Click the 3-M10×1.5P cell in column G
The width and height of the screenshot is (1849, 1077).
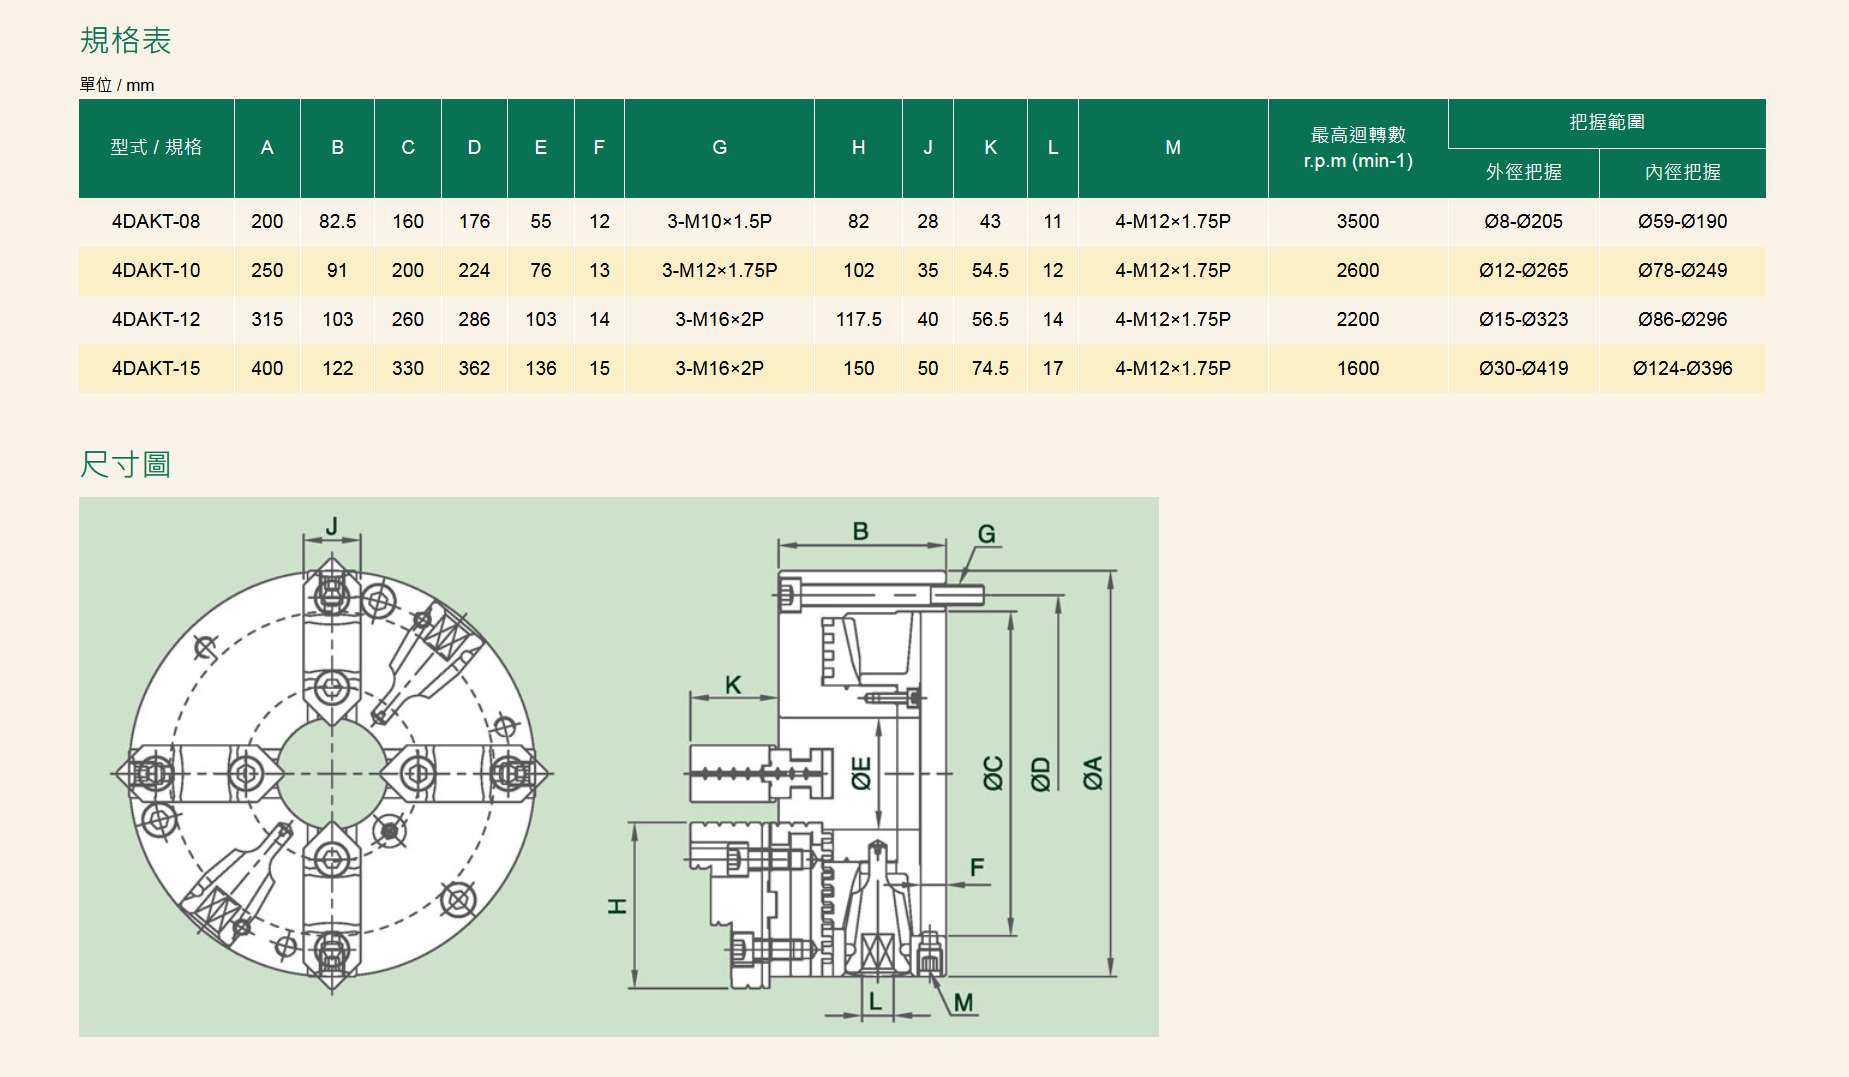click(x=719, y=222)
